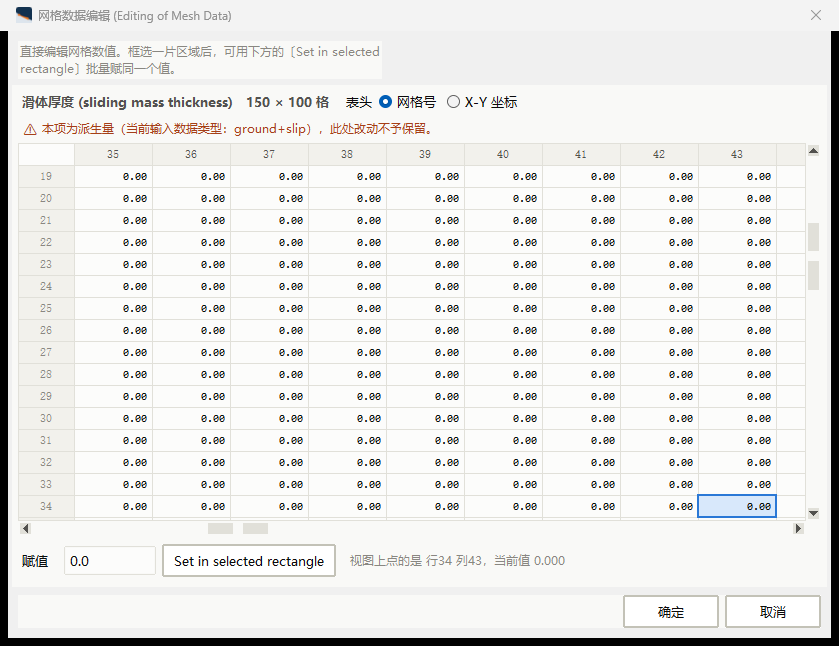Click the vertical scrollbar down arrow
Image resolution: width=839 pixels, height=646 pixels.
pos(813,513)
